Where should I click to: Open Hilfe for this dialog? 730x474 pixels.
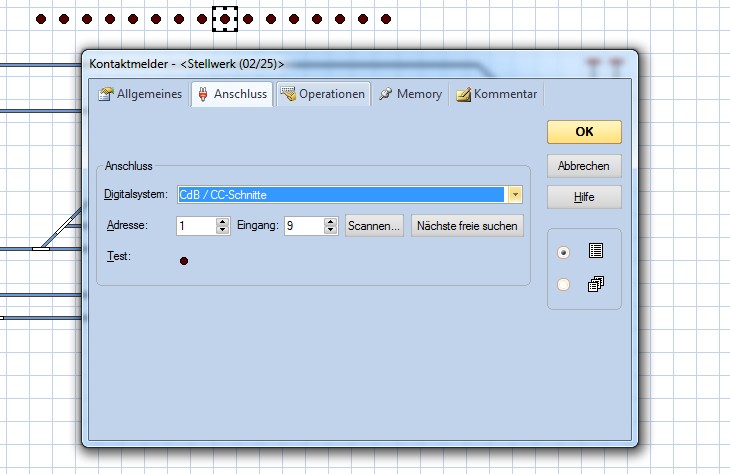(x=584, y=197)
